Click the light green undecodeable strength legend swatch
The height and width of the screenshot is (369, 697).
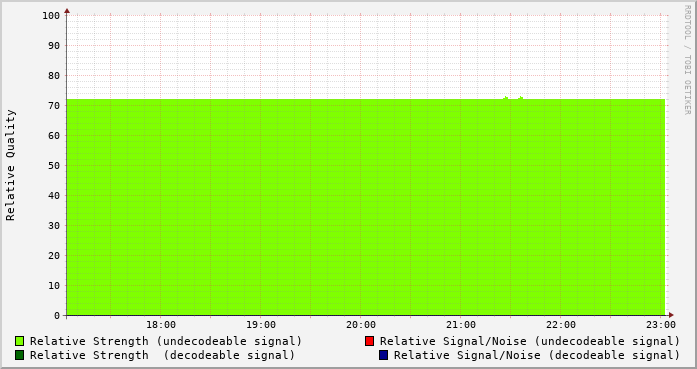coord(20,341)
